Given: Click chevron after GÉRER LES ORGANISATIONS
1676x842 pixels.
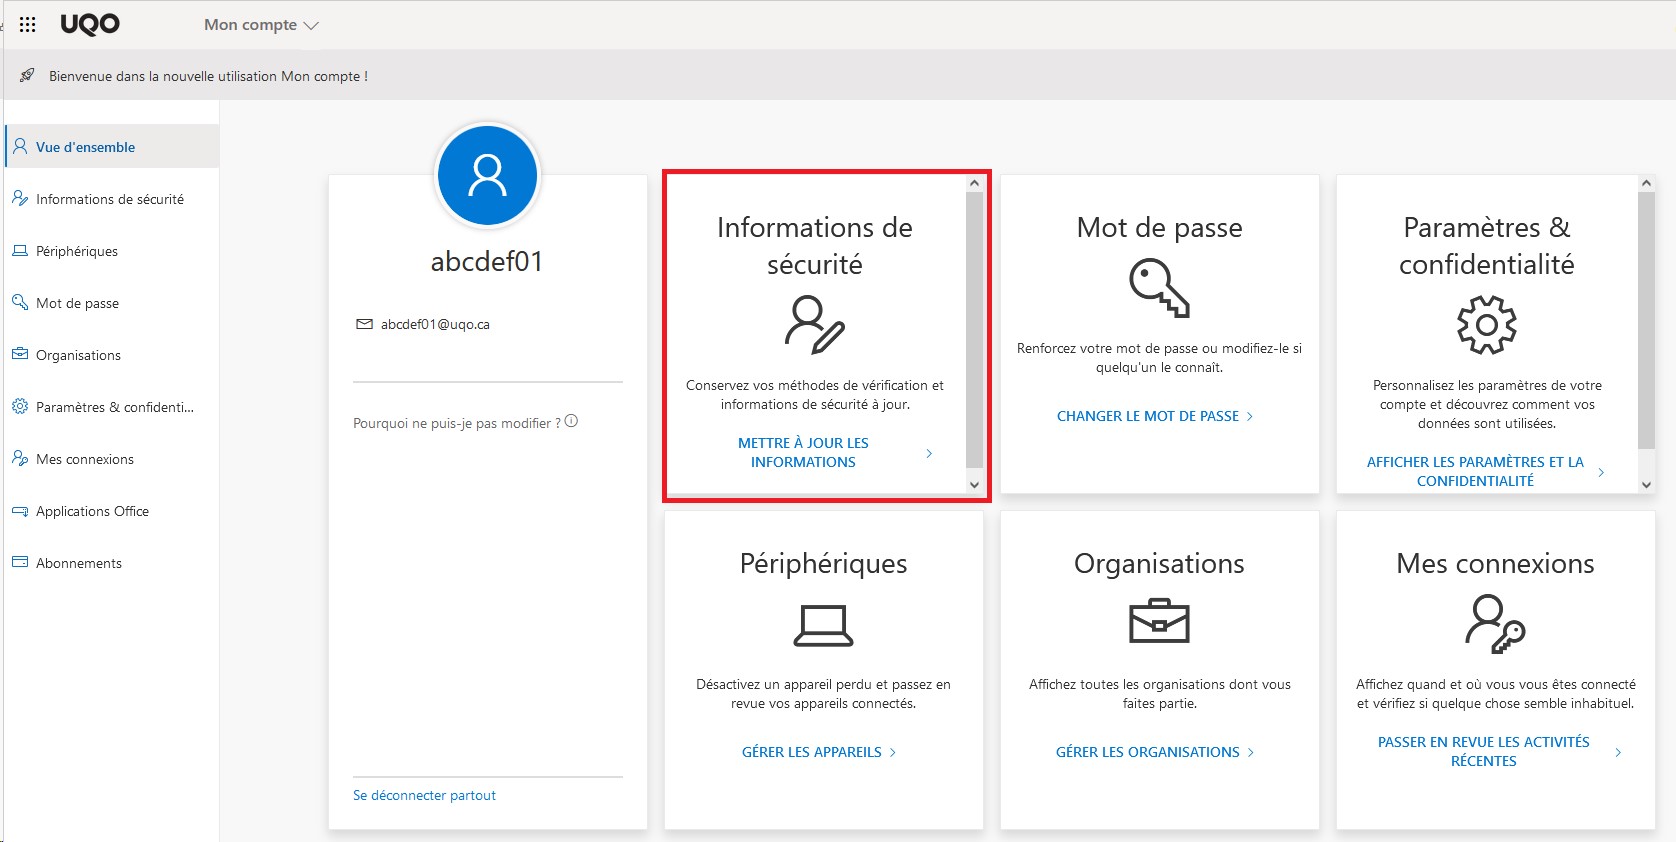Looking at the screenshot, I should tap(1251, 752).
